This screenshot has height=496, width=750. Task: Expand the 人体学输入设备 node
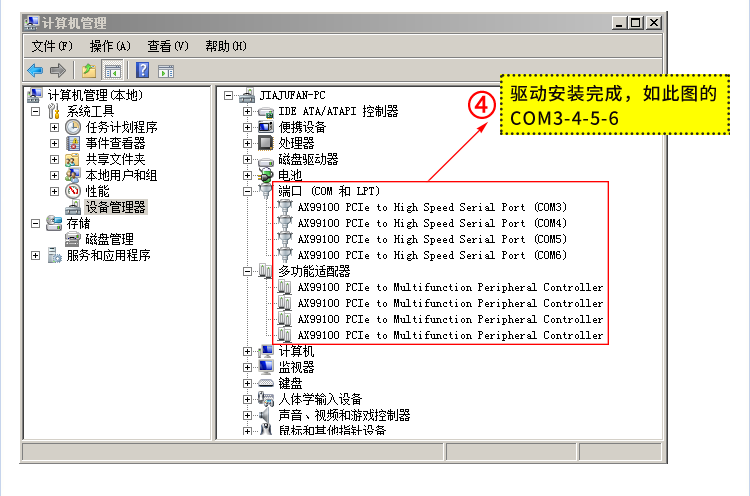point(247,399)
